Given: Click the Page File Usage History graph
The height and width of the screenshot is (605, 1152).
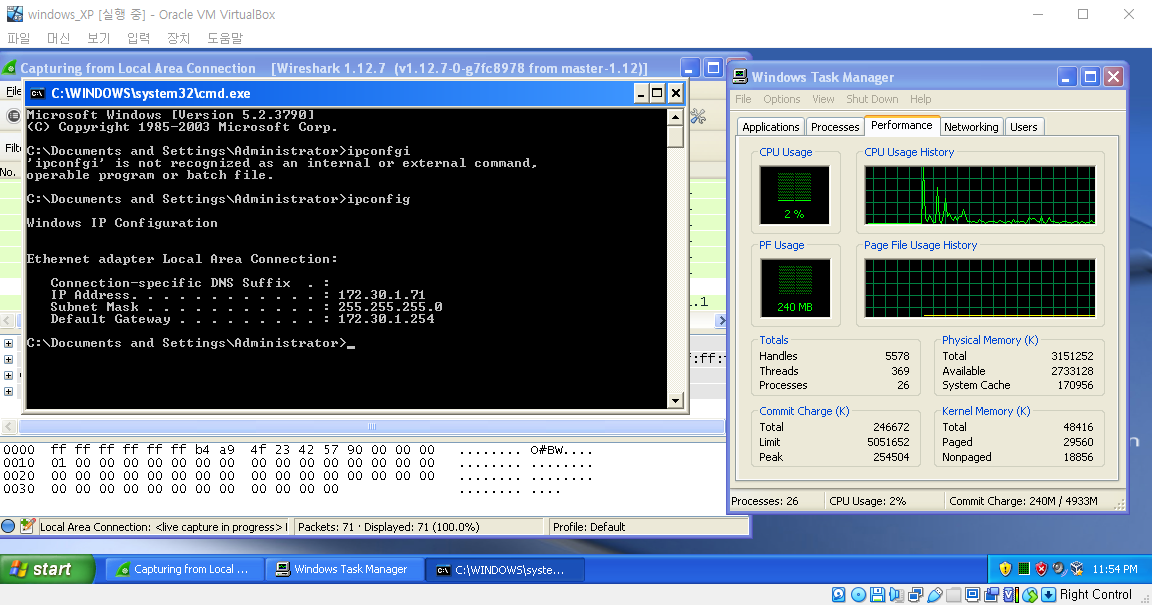Looking at the screenshot, I should point(979,287).
